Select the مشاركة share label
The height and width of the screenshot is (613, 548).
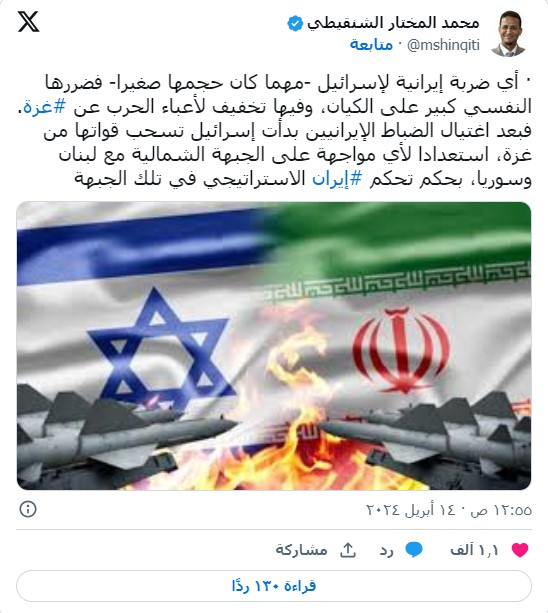[x=301, y=550]
